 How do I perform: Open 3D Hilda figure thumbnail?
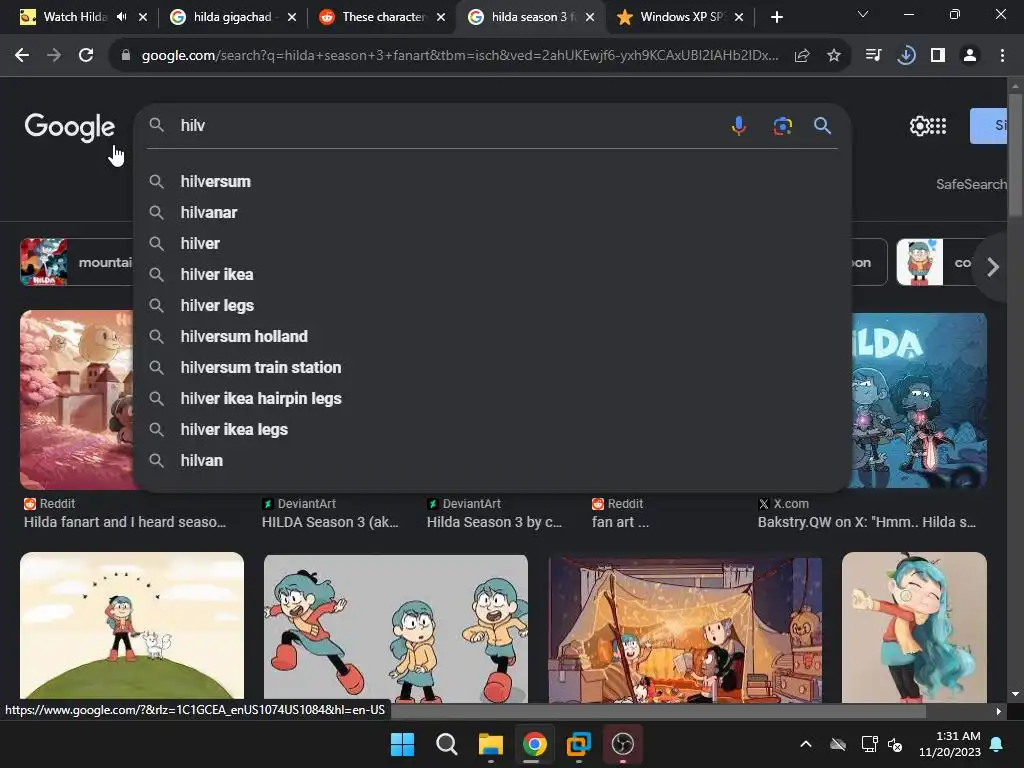[914, 627]
